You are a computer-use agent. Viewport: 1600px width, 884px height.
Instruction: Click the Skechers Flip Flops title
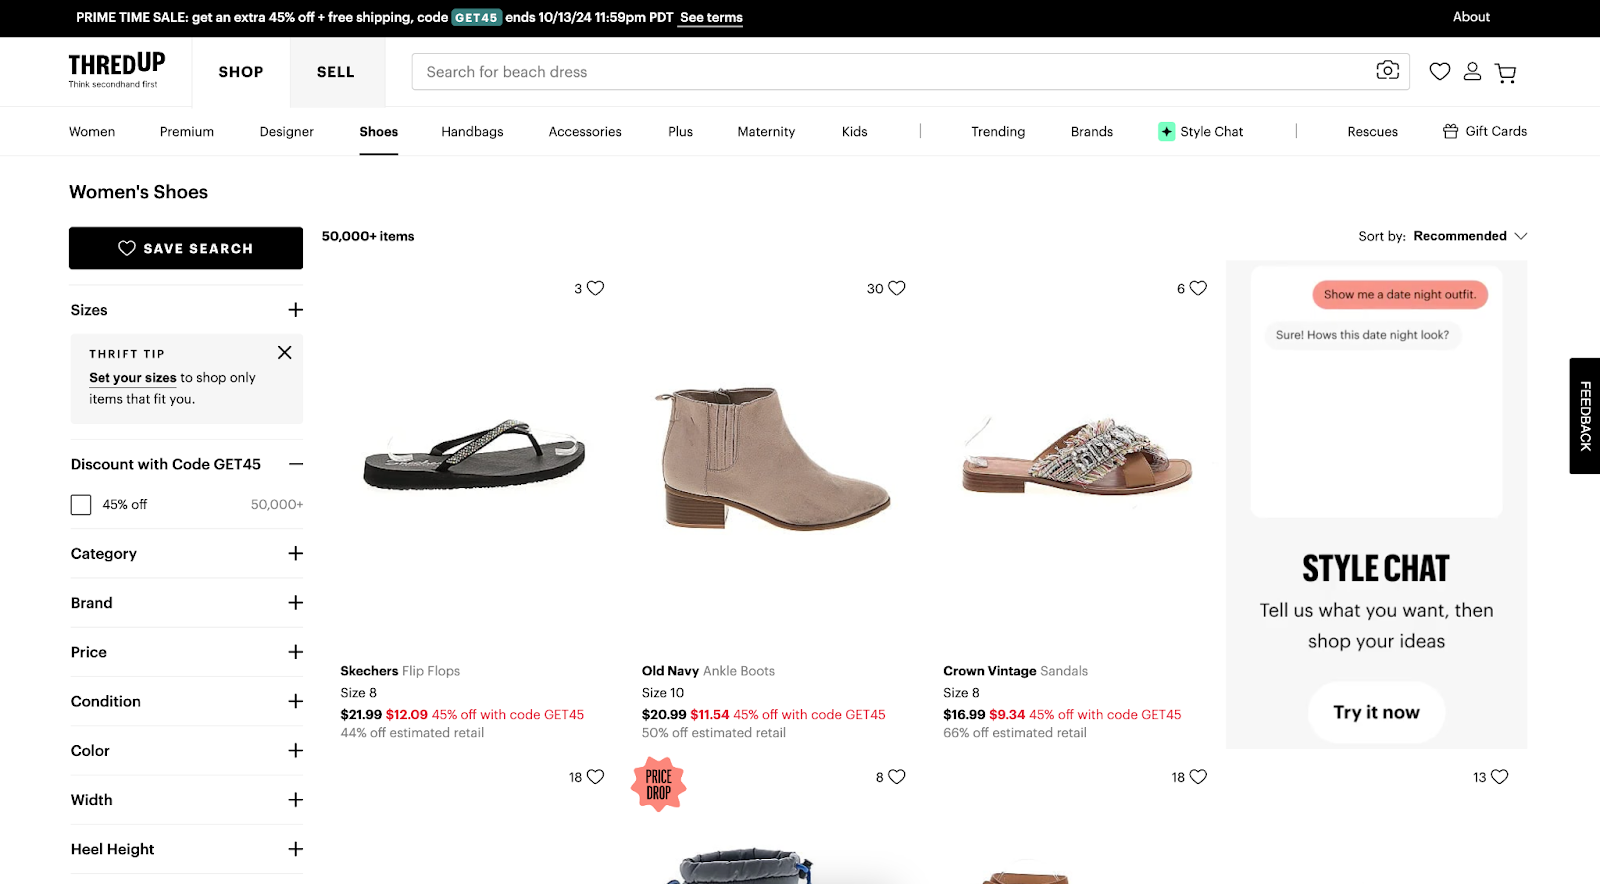[x=400, y=671]
